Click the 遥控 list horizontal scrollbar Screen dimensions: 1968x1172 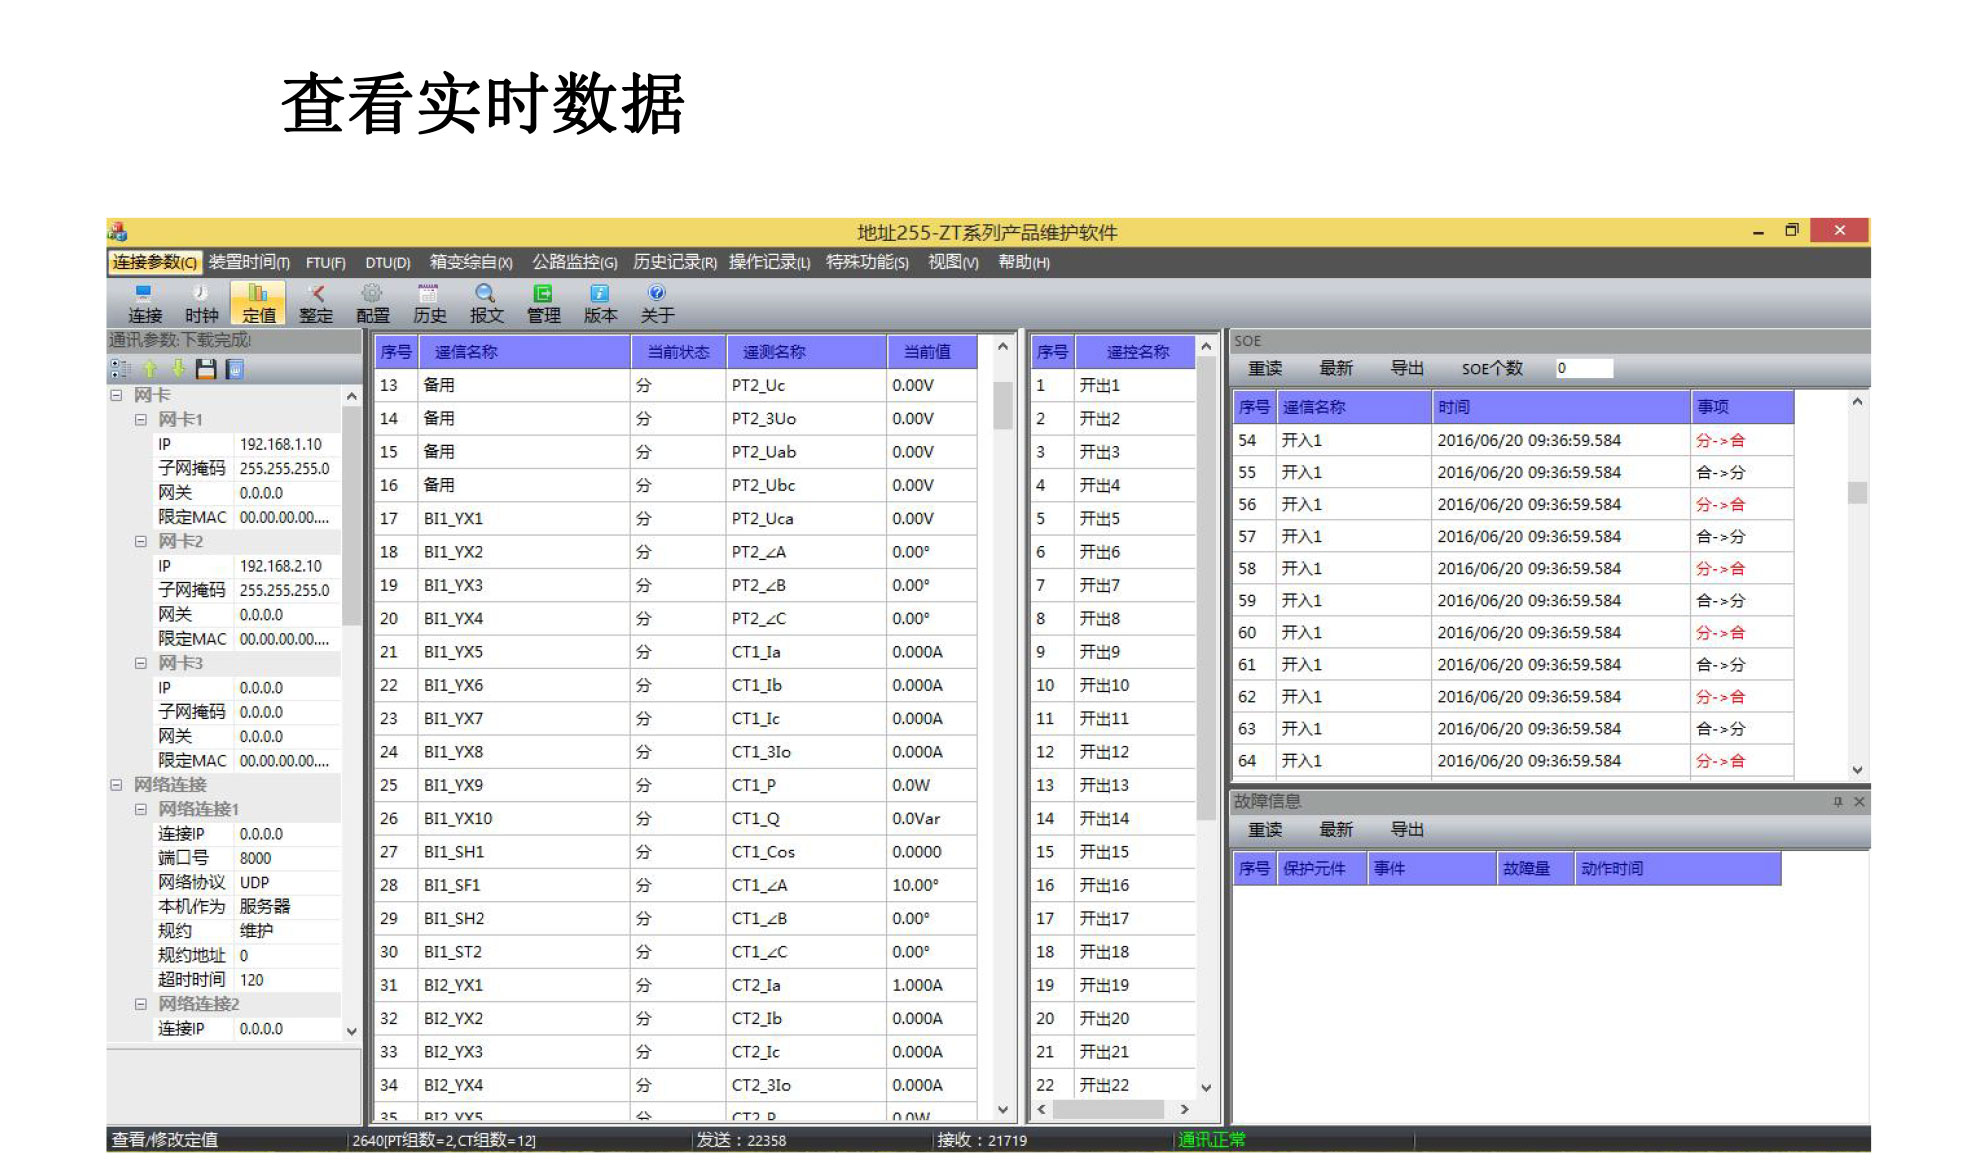(x=1108, y=1109)
